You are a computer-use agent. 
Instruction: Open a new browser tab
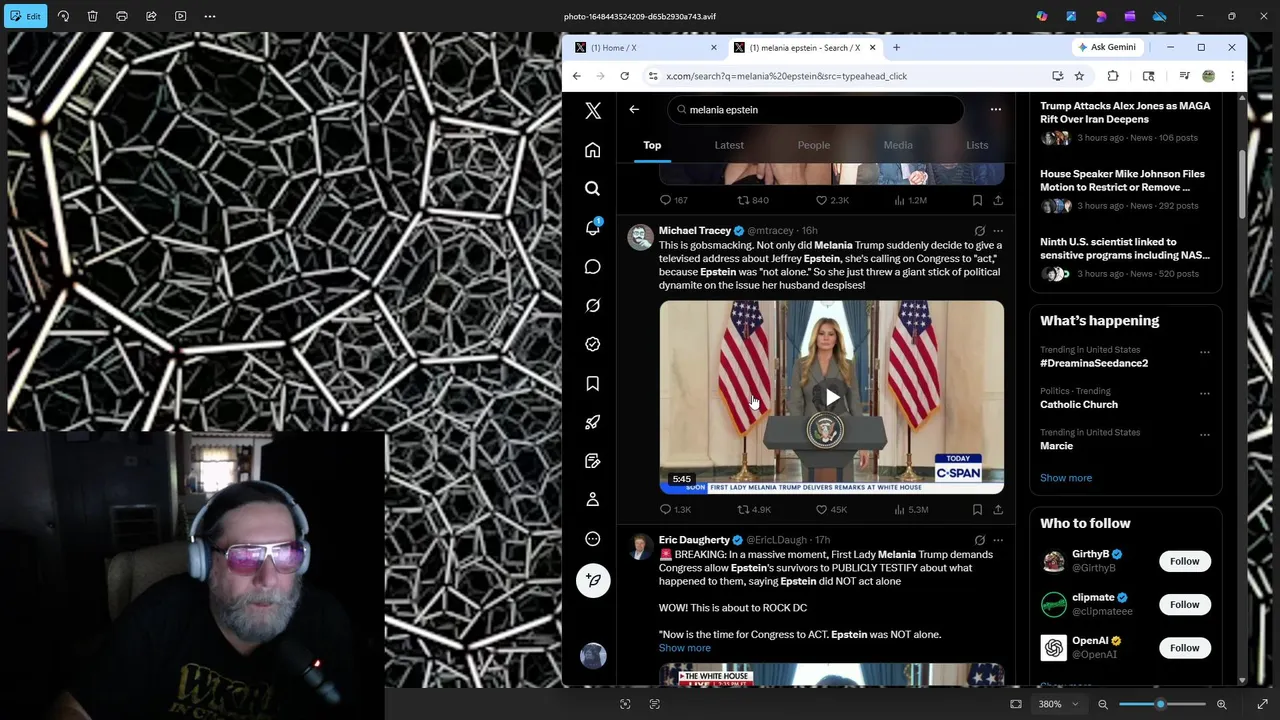[x=896, y=47]
